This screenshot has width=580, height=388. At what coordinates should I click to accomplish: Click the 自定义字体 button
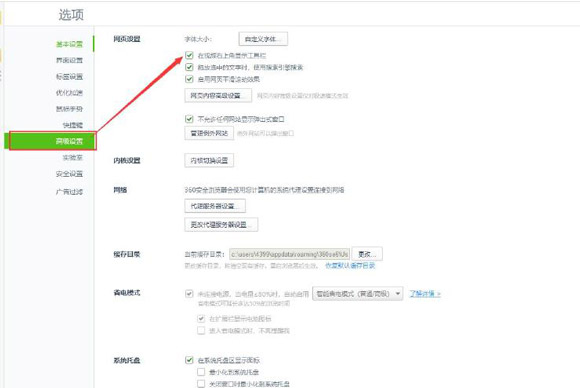pos(263,39)
